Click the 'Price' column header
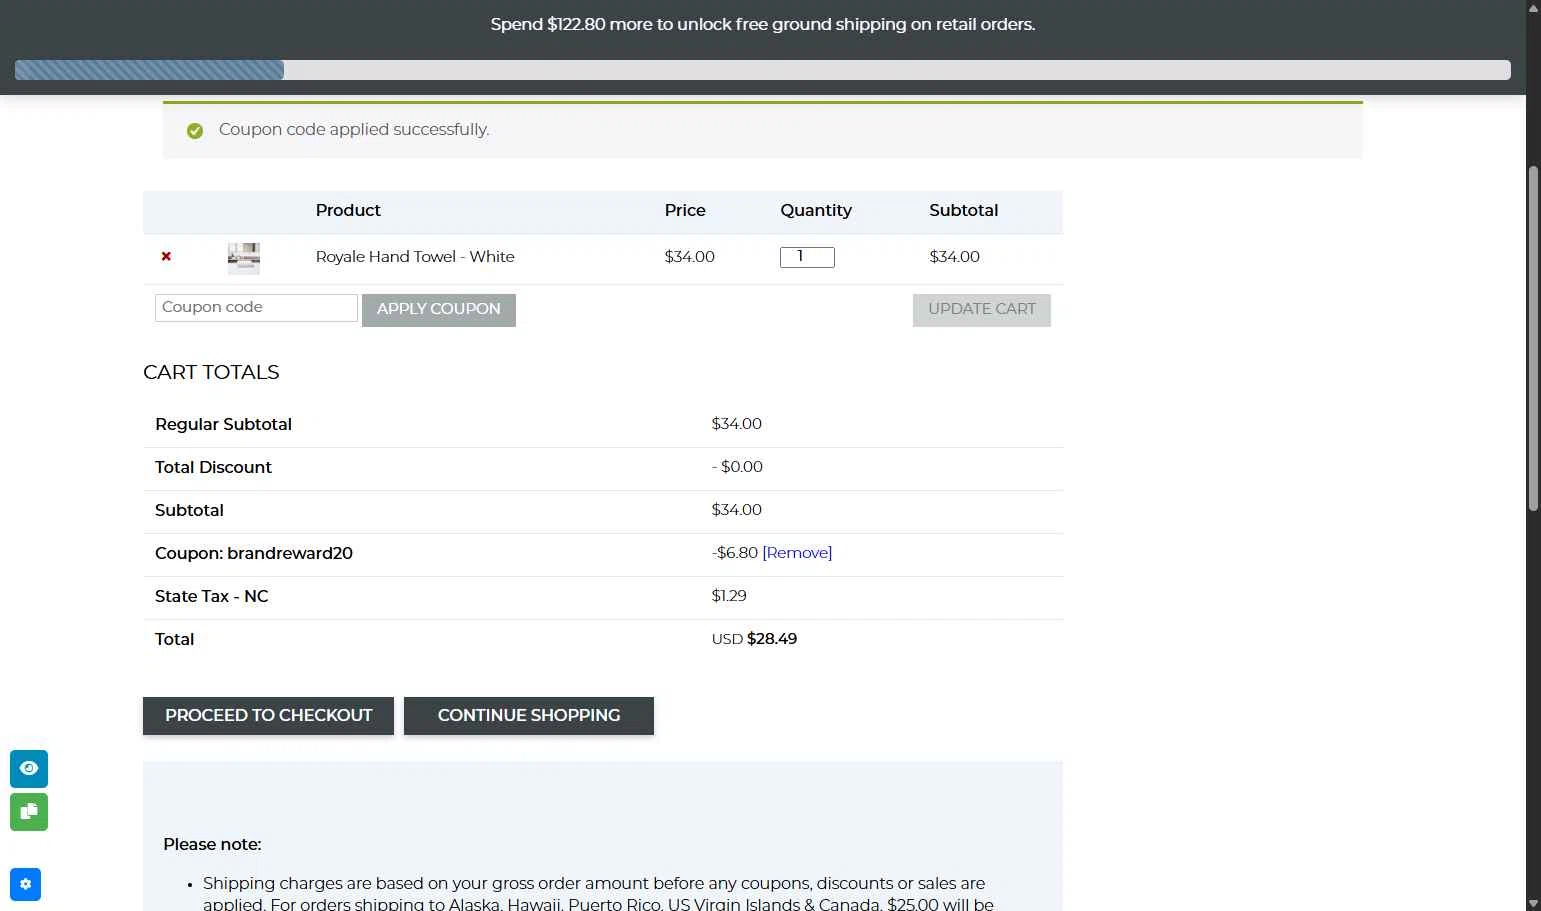Viewport: 1541px width, 911px height. (685, 210)
